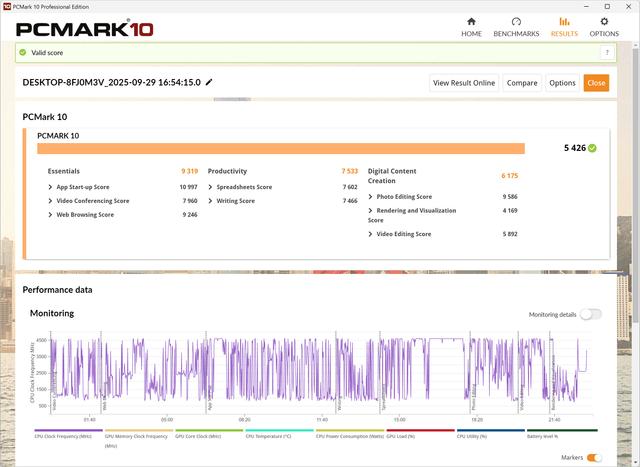Click the Productivity score 7 533

pyautogui.click(x=350, y=171)
